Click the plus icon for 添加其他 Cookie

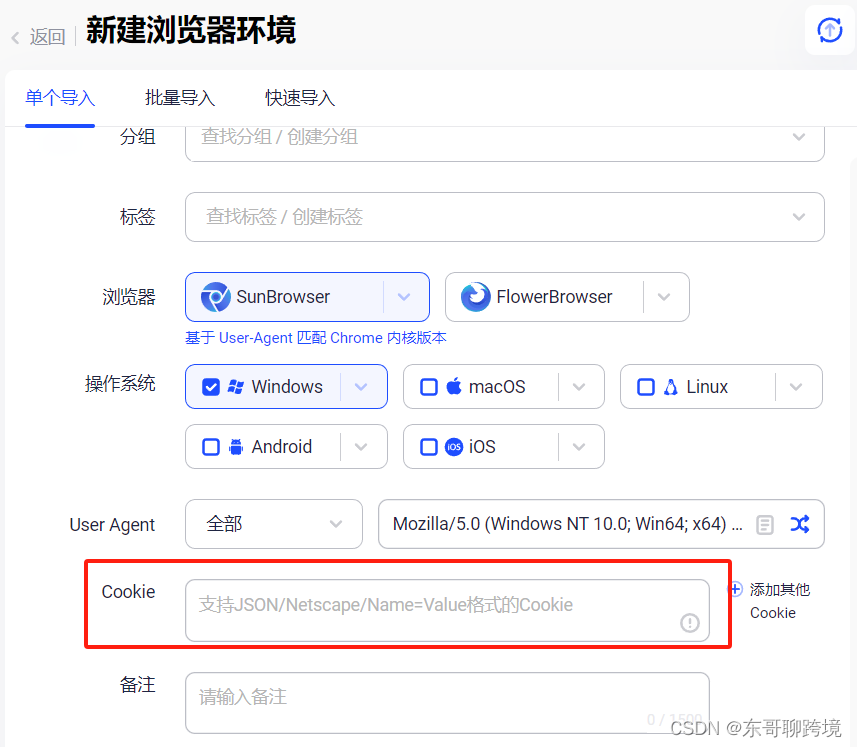coord(736,589)
